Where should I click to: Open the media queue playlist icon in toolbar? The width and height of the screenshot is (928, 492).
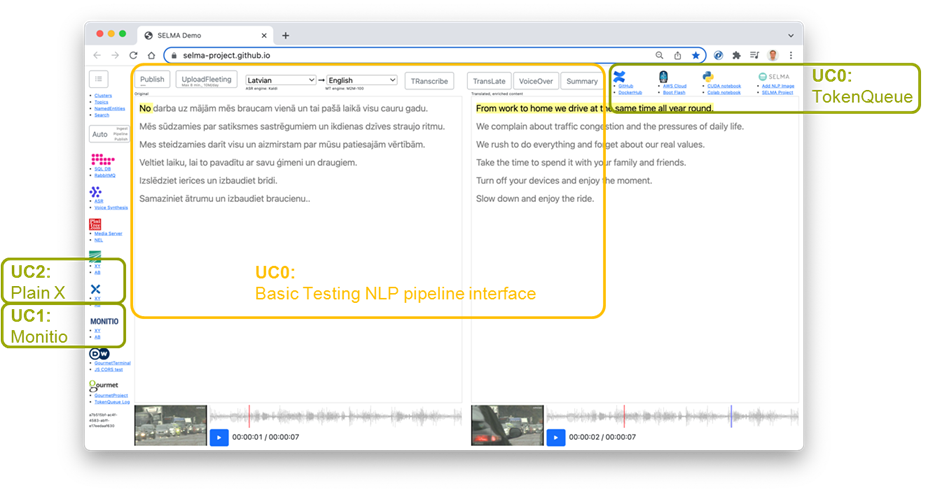click(x=755, y=55)
